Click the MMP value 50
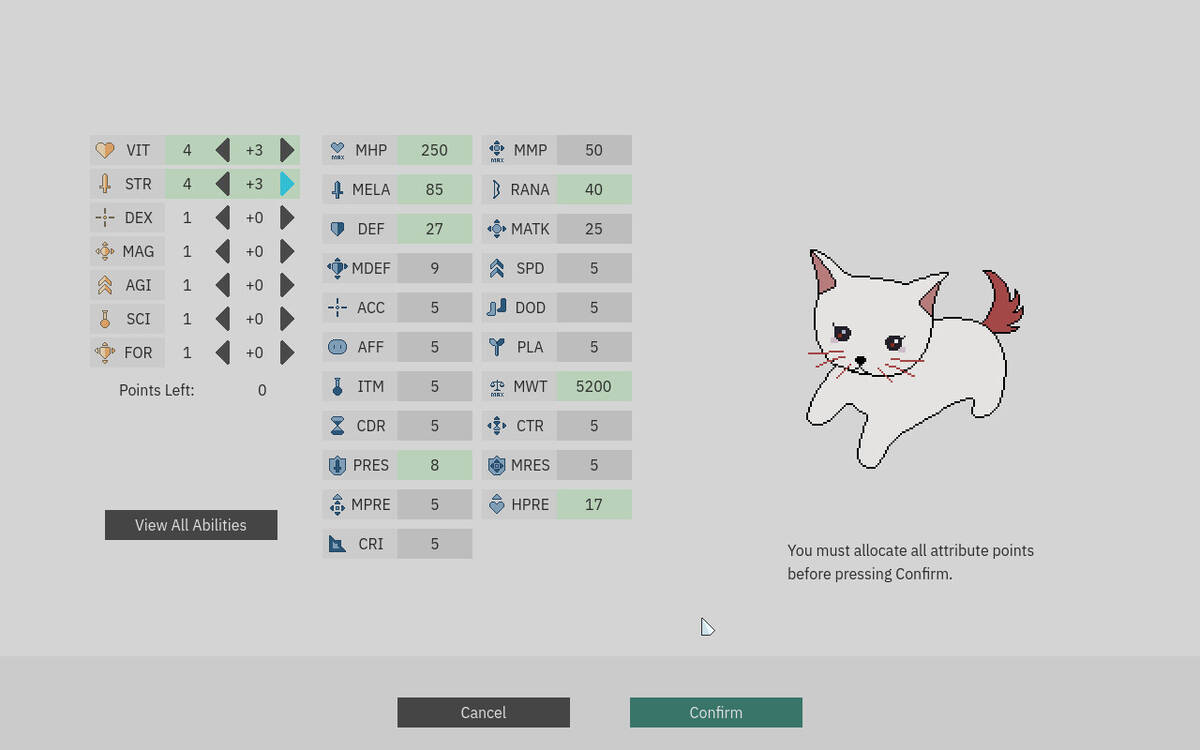Viewport: 1200px width, 750px height. click(x=594, y=150)
